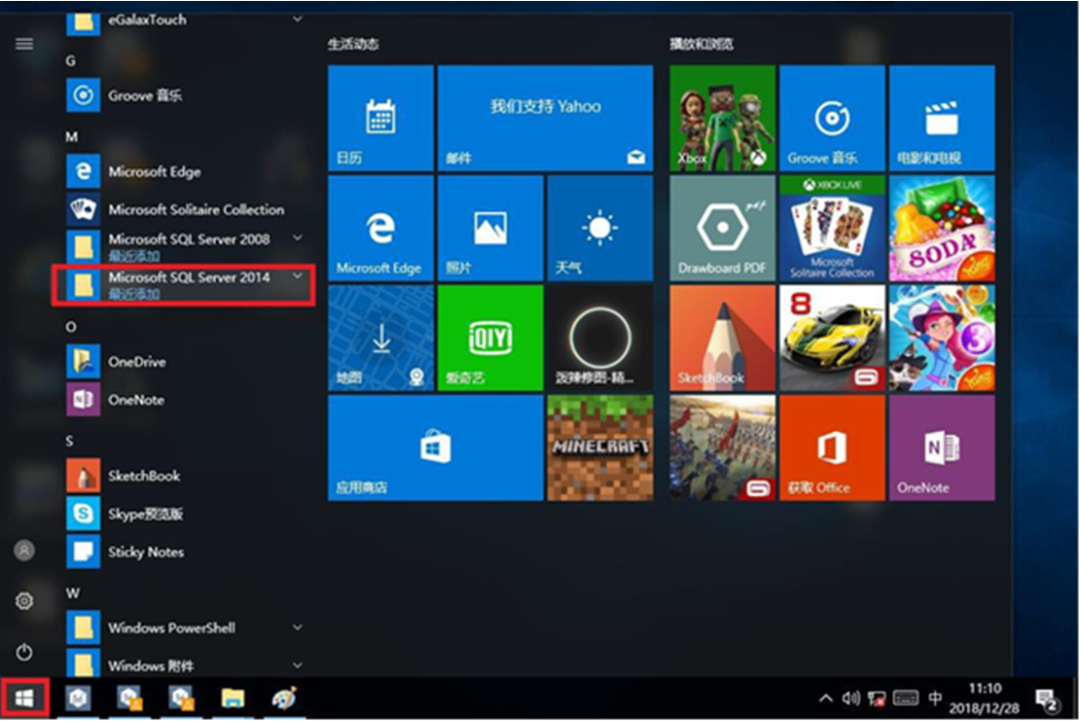Open the paint palette app on the taskbar
The height and width of the screenshot is (721, 1080).
284,698
